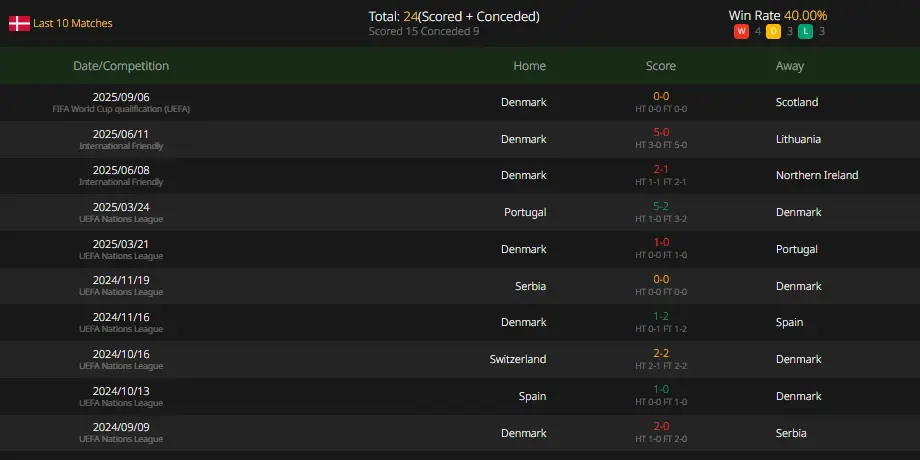Open the 5-0 Denmark vs Lithuania score
This screenshot has width=920, height=460.
click(x=661, y=133)
